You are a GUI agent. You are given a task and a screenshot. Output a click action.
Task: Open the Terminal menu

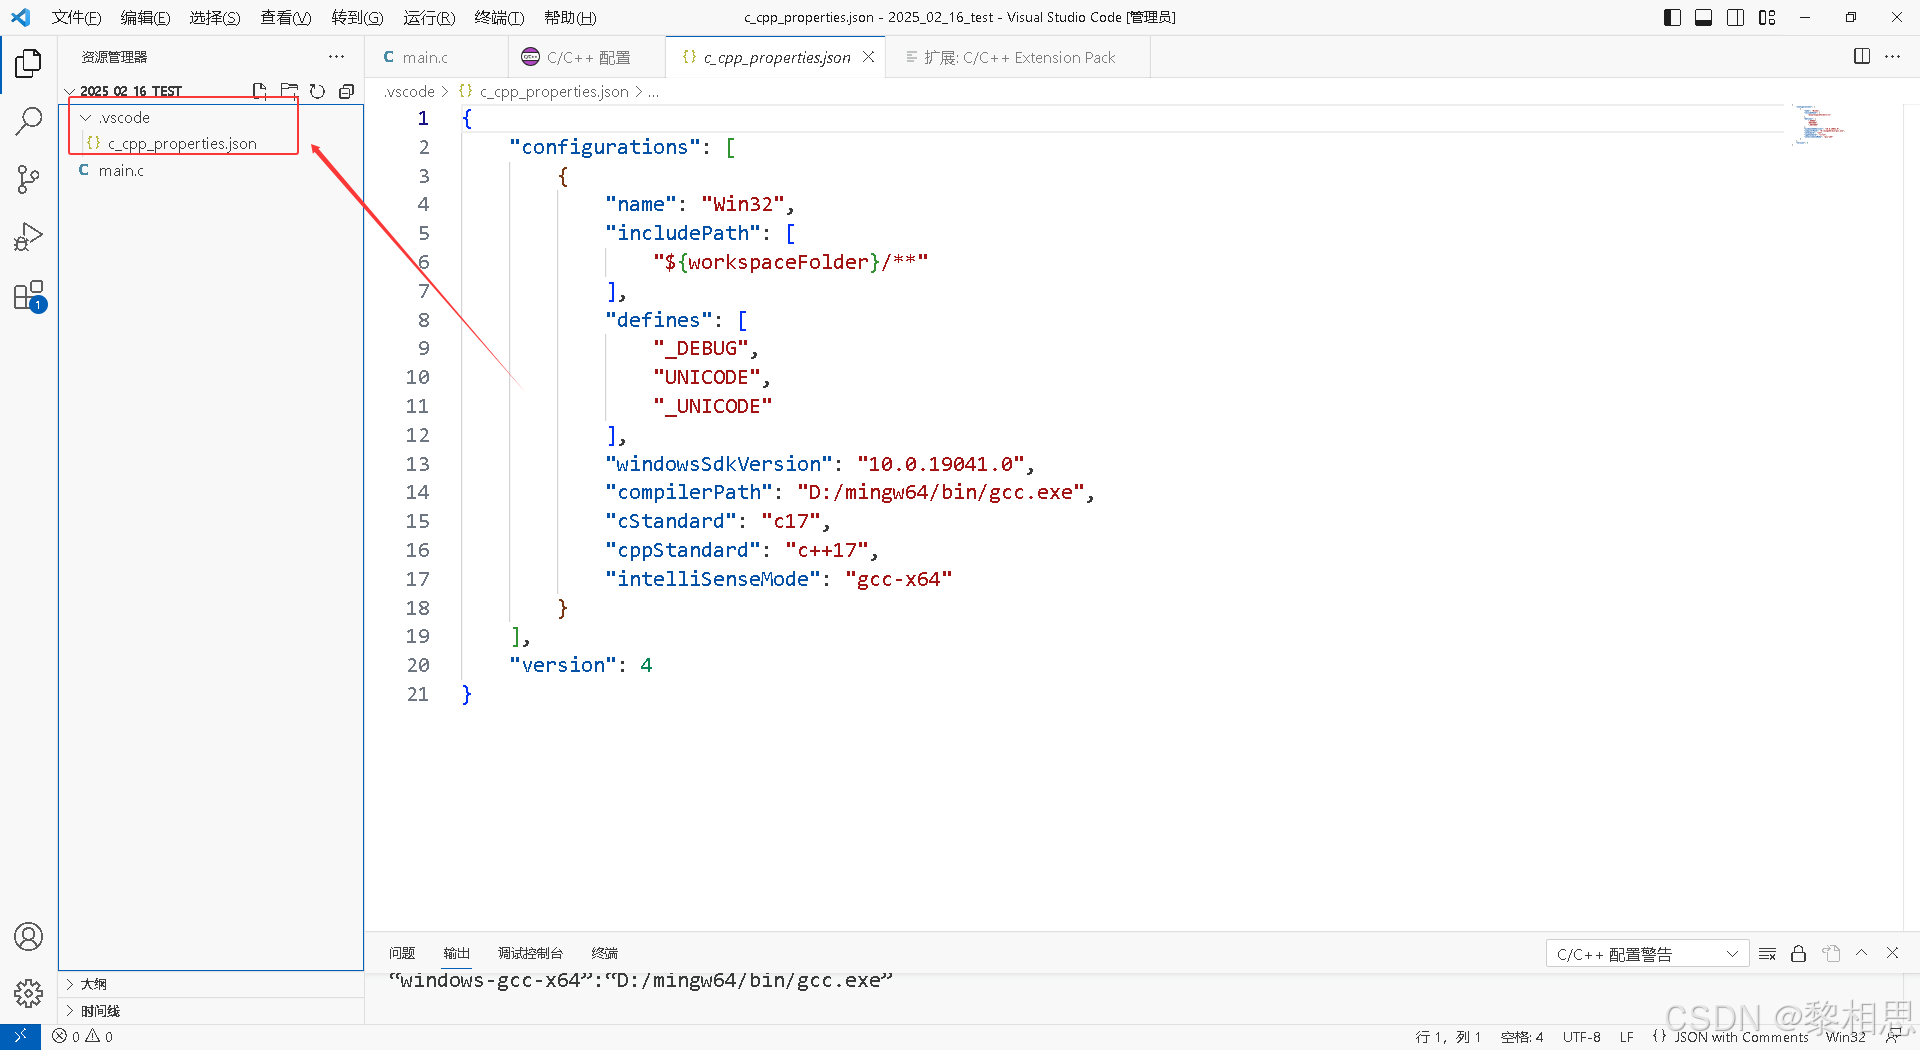499,17
